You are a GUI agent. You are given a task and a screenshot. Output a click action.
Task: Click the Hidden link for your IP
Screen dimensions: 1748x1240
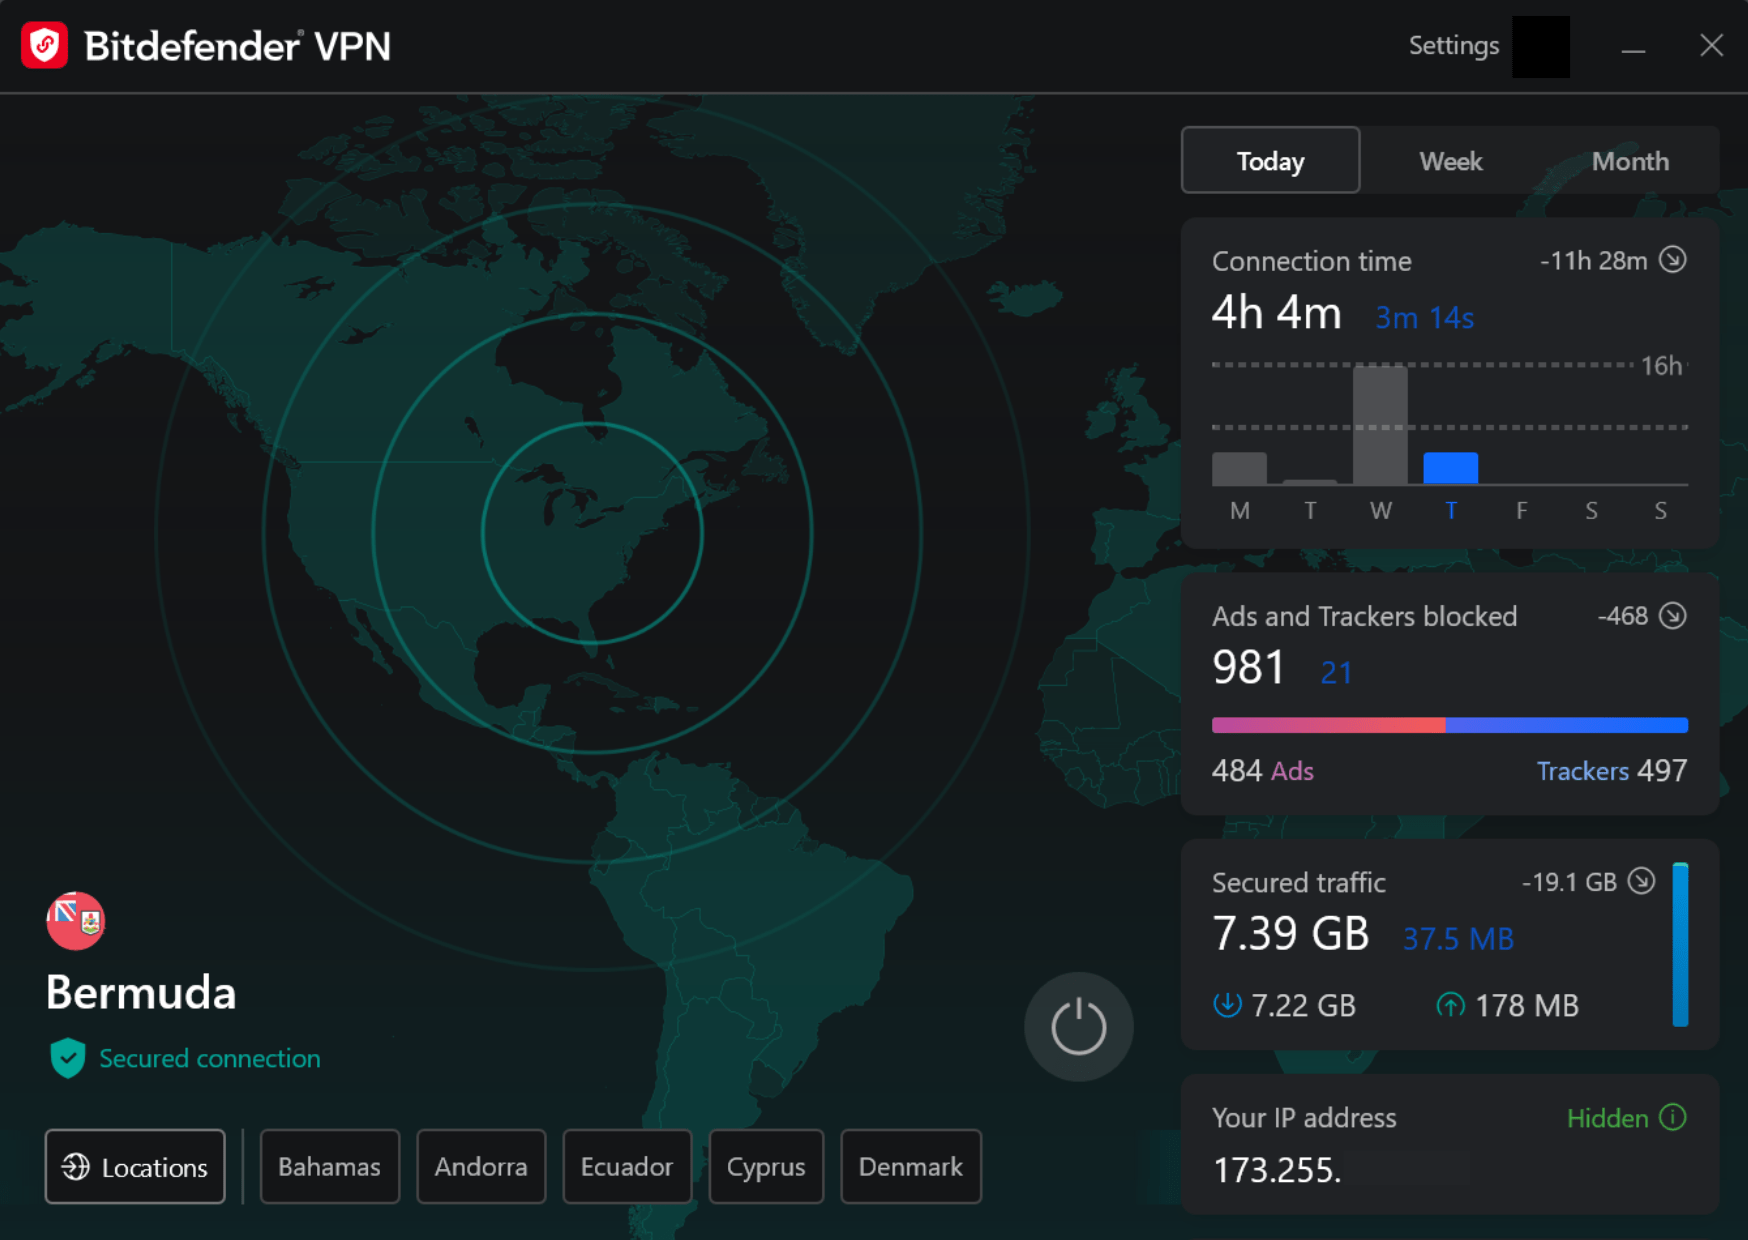[x=1608, y=1118]
